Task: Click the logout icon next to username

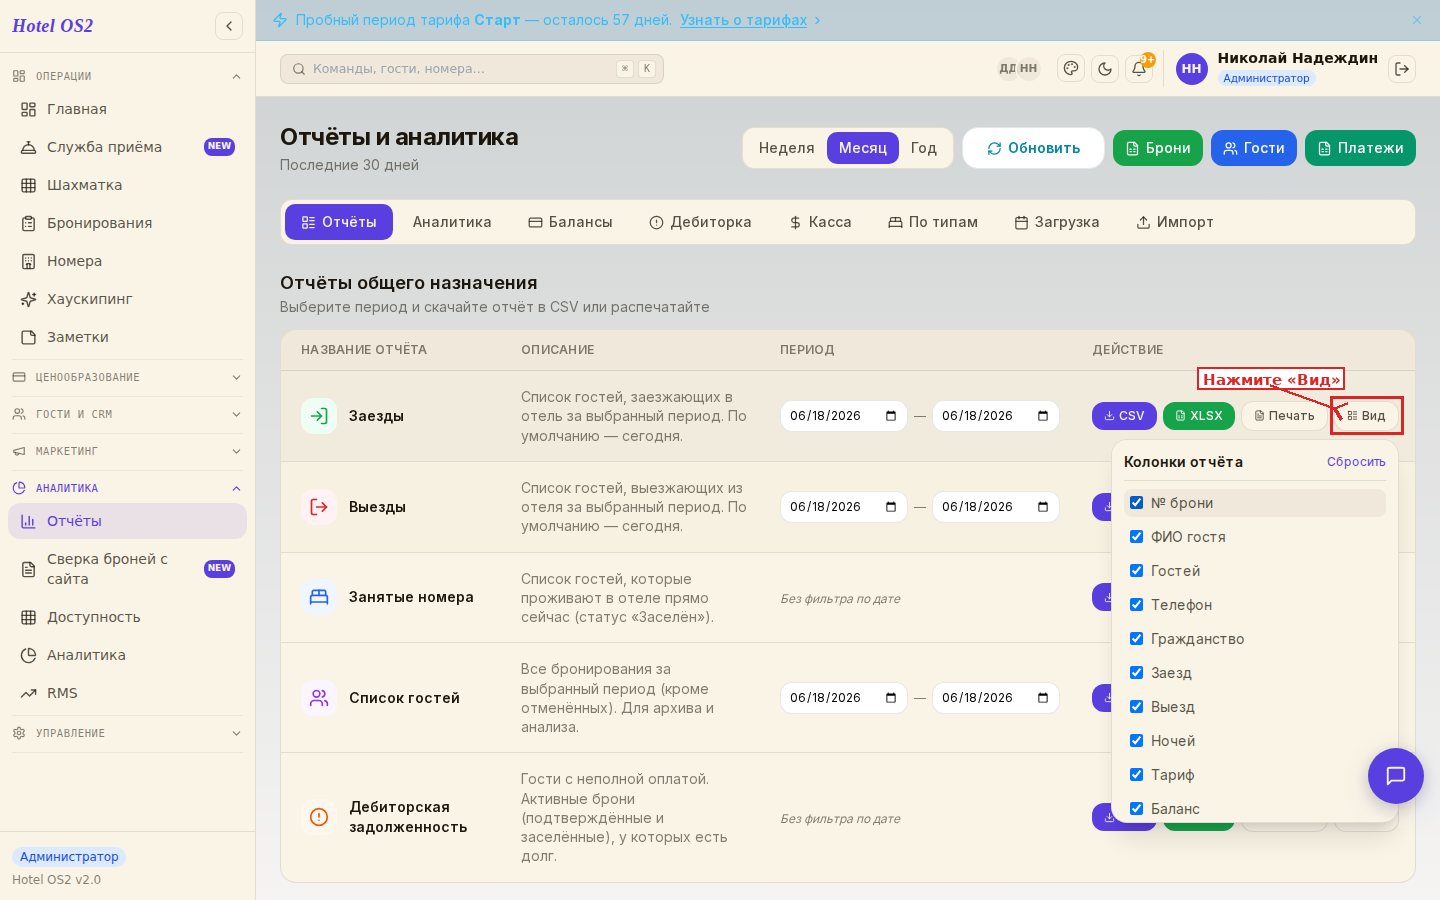Action: tap(1402, 69)
